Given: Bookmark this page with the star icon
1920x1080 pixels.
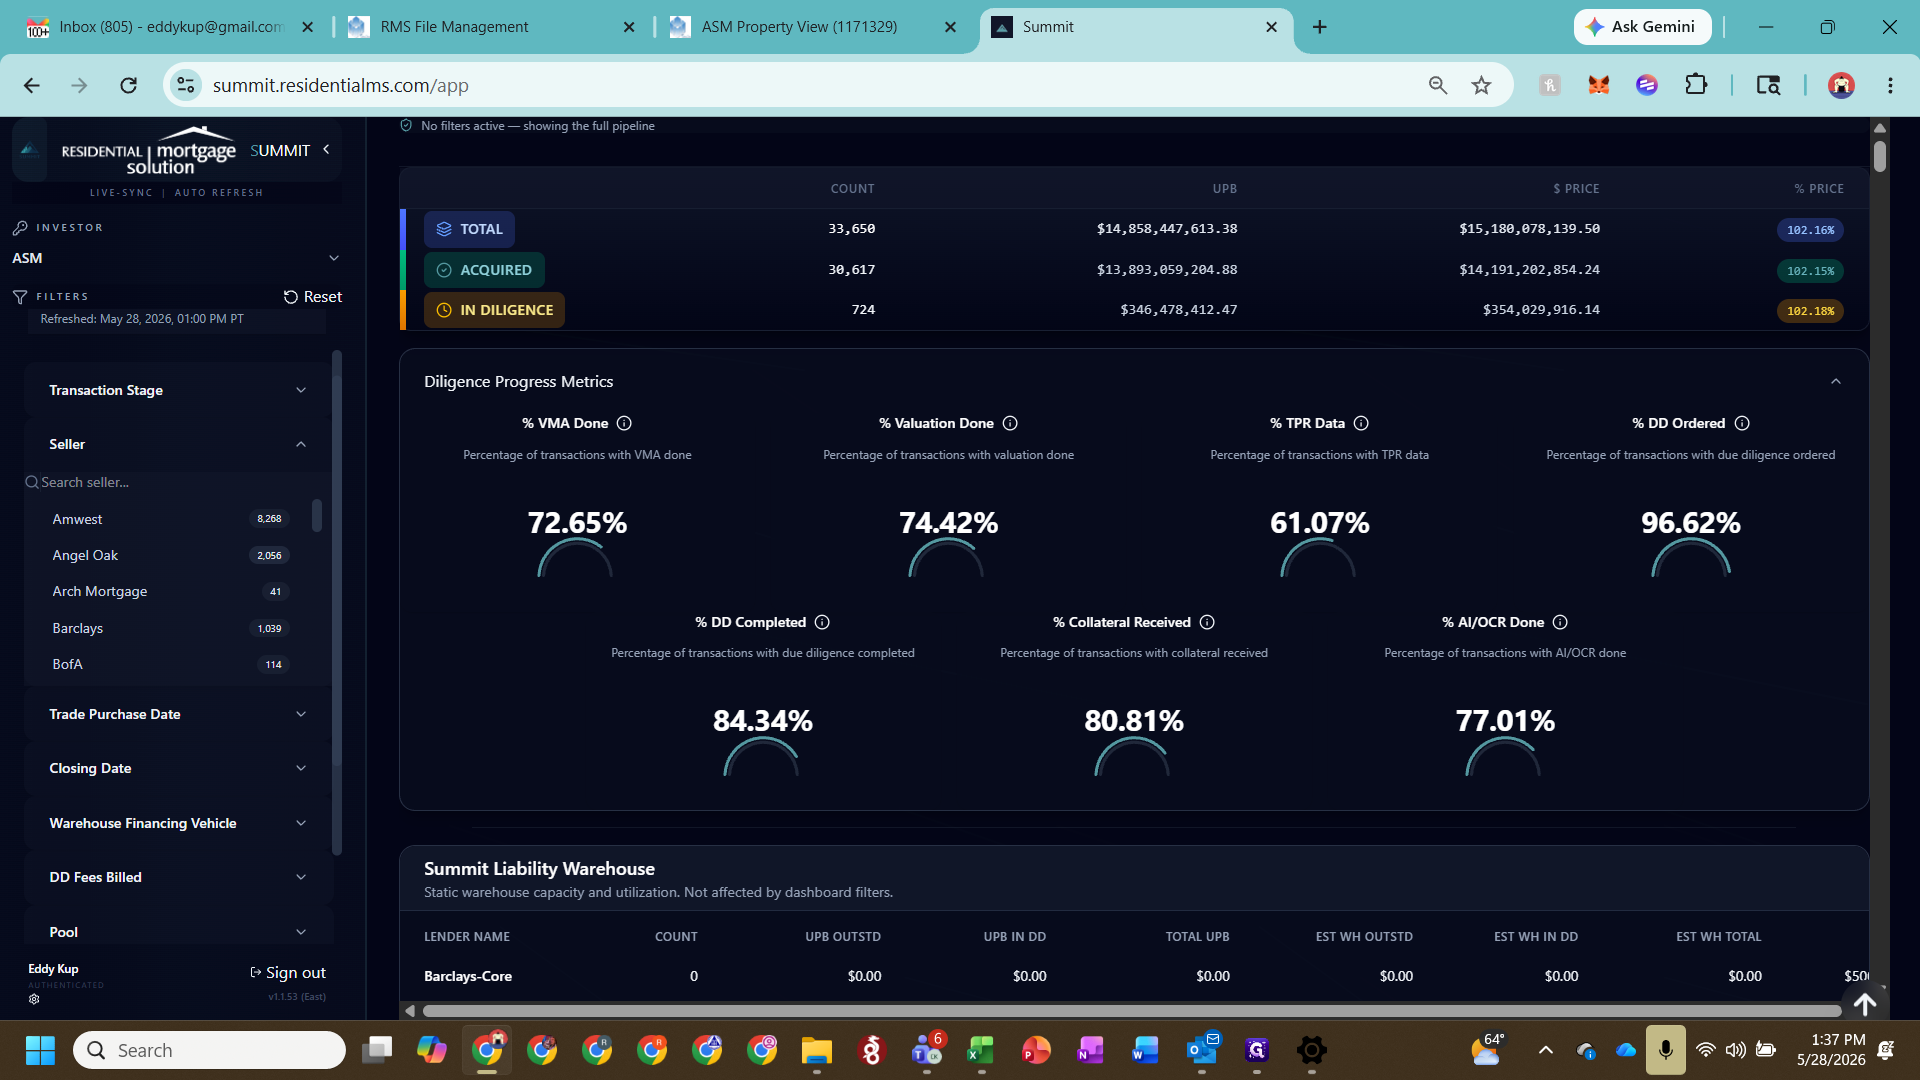Looking at the screenshot, I should [1481, 86].
